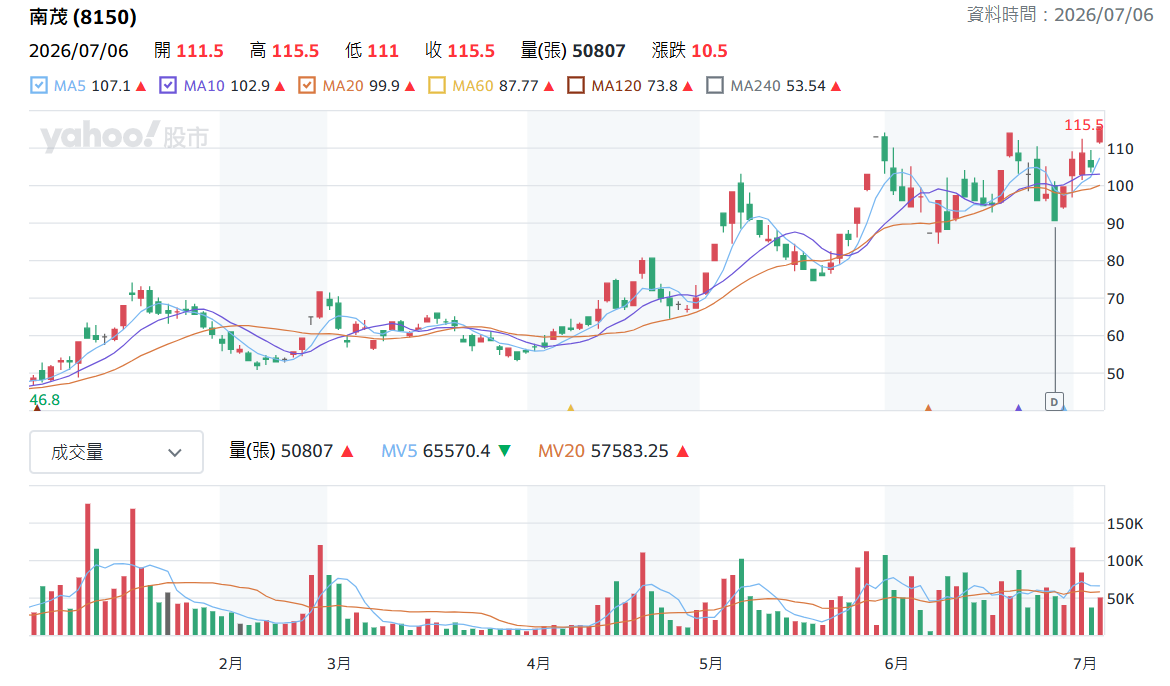Select the 6月 label on time axis
Viewport: 1170px width, 686px height.
(896, 663)
